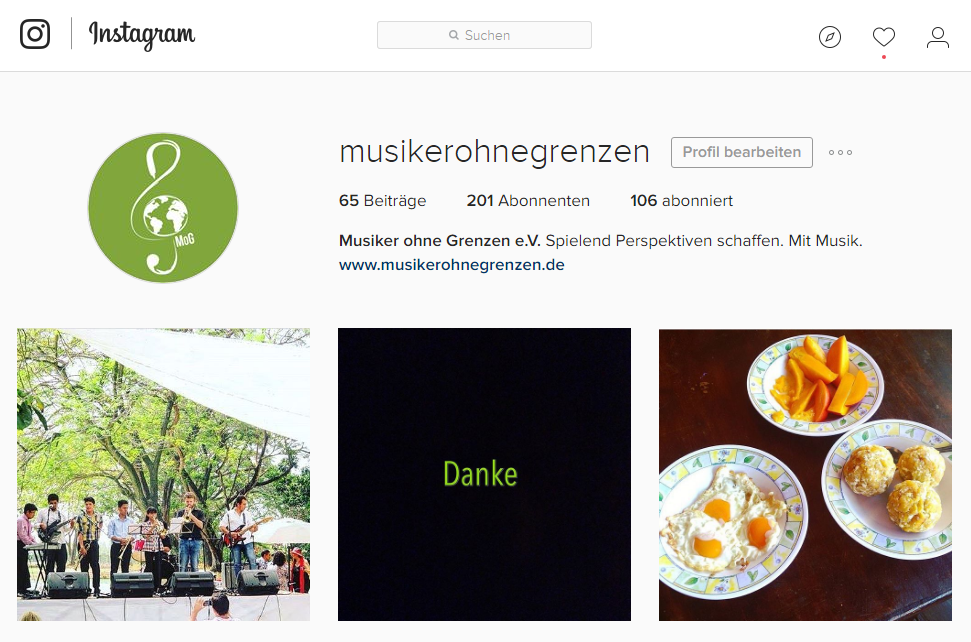
Task: Click the red notification dot below heart
Action: click(x=884, y=57)
